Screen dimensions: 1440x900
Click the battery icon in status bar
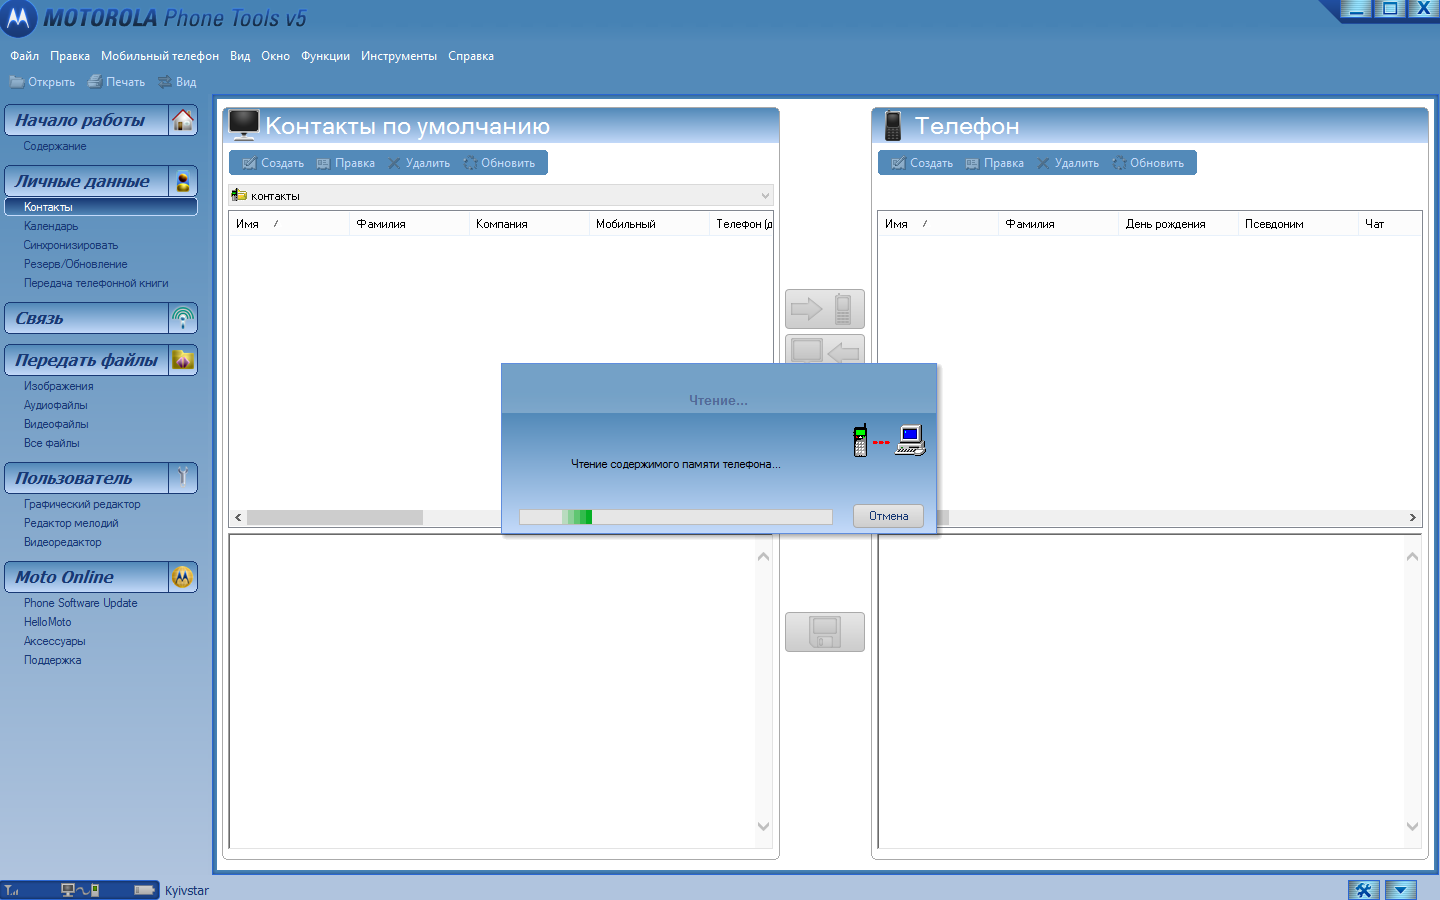[146, 890]
